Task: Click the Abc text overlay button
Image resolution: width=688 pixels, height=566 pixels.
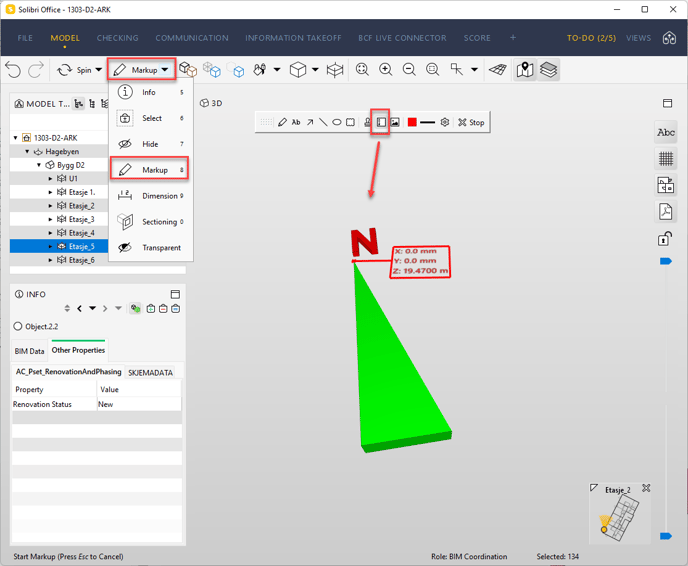Action: (666, 132)
